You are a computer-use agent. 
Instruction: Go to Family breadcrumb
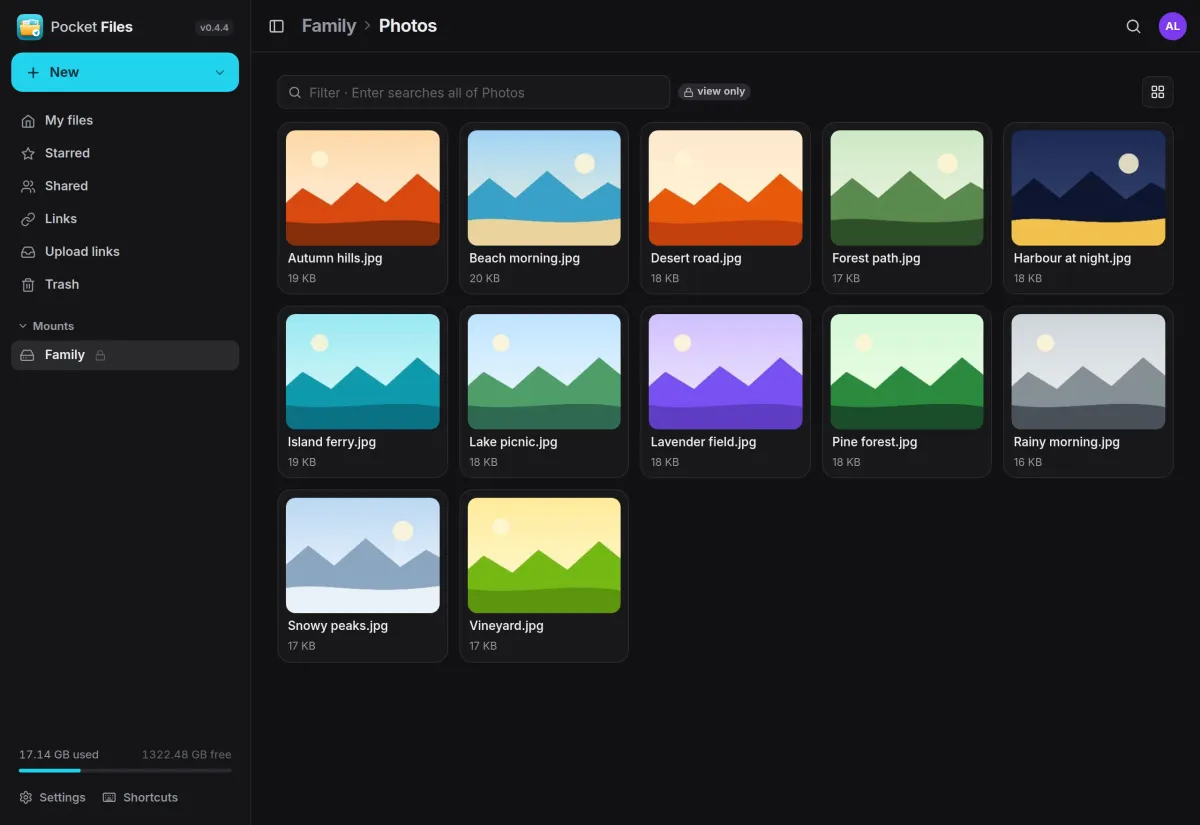tap(329, 26)
